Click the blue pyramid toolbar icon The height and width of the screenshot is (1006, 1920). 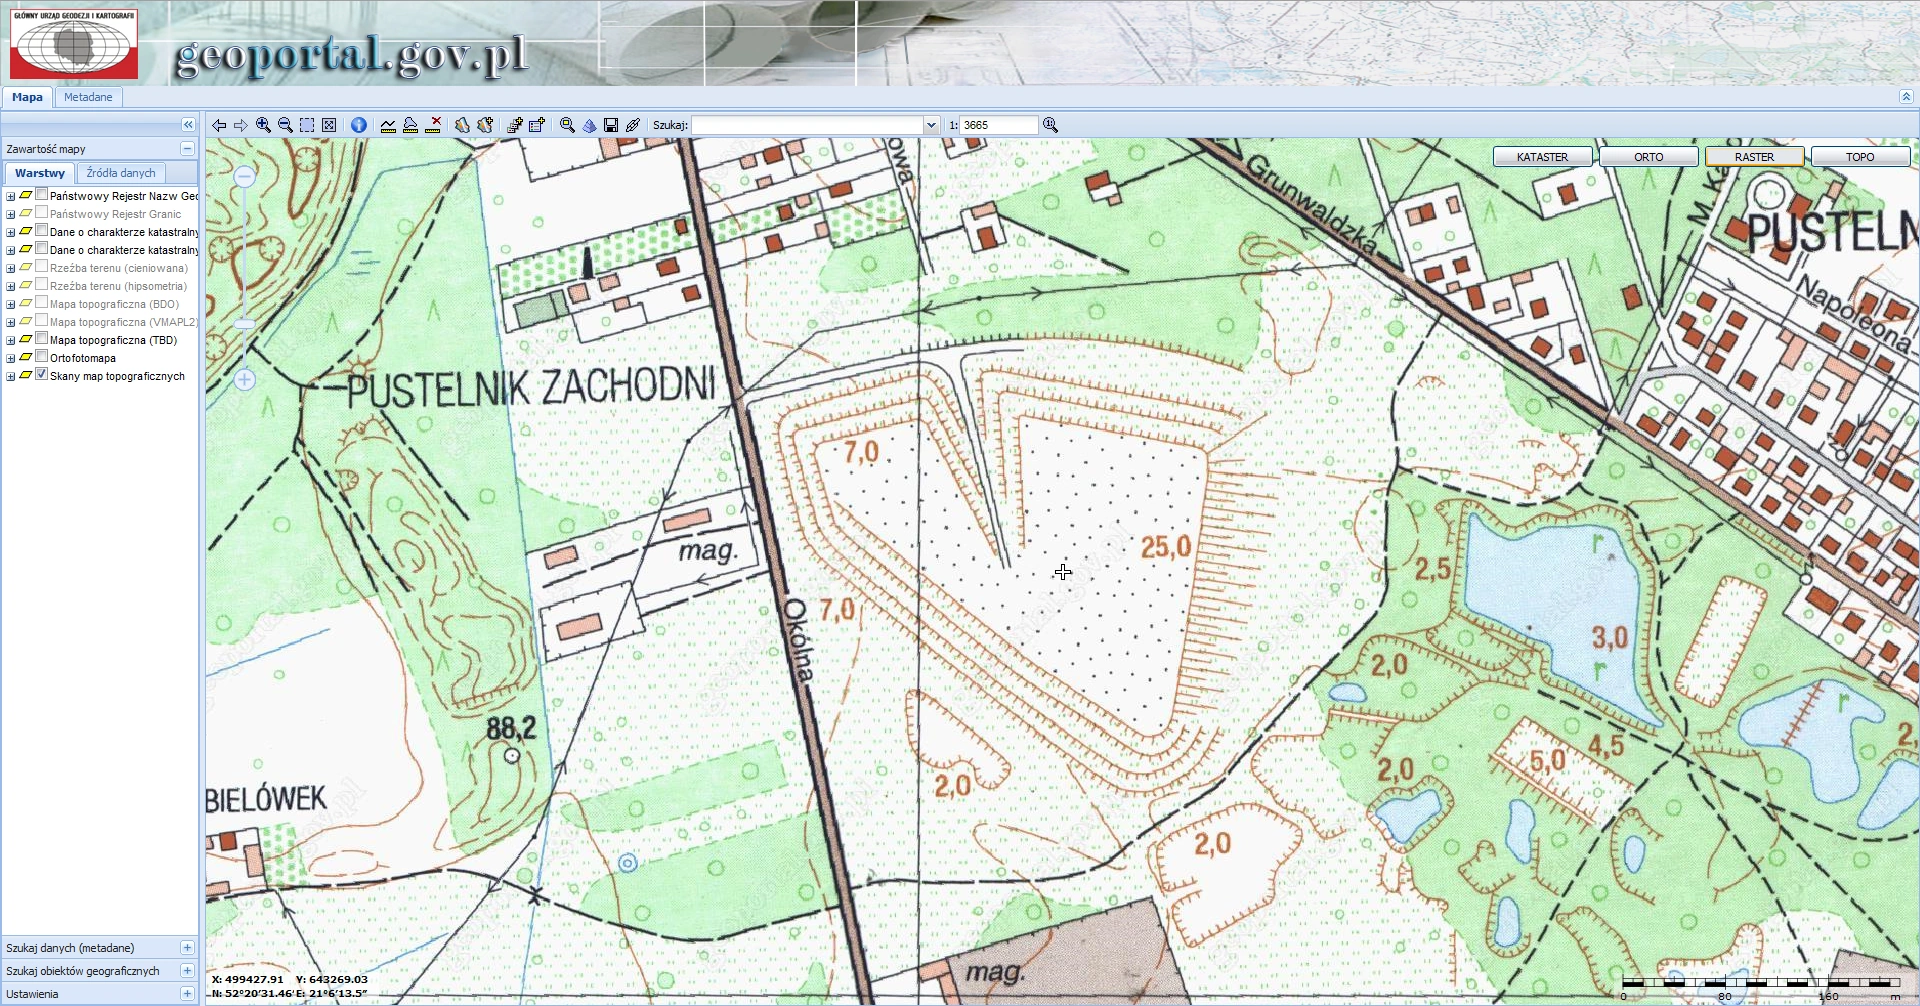pyautogui.click(x=589, y=125)
